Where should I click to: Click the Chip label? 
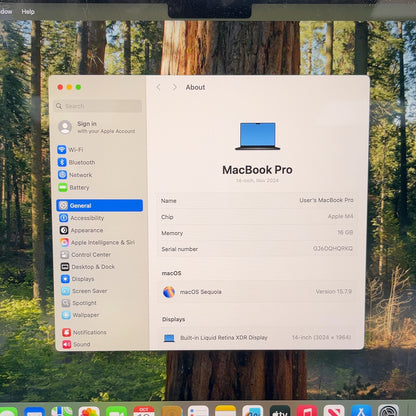(167, 217)
